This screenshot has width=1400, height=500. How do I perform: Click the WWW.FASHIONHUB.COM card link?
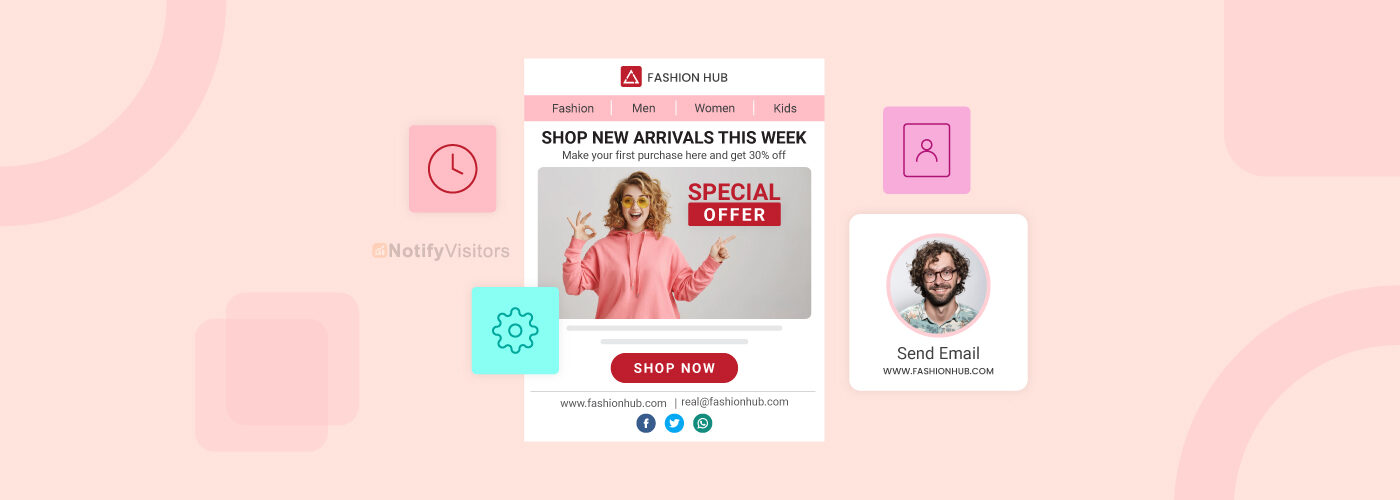click(x=938, y=371)
